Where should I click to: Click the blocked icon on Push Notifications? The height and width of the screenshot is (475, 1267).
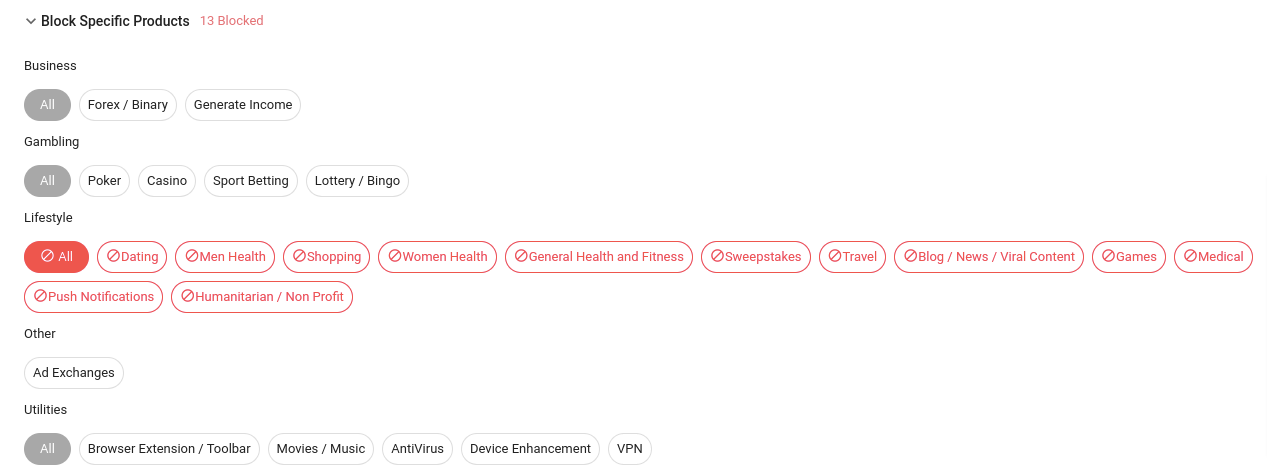(41, 296)
